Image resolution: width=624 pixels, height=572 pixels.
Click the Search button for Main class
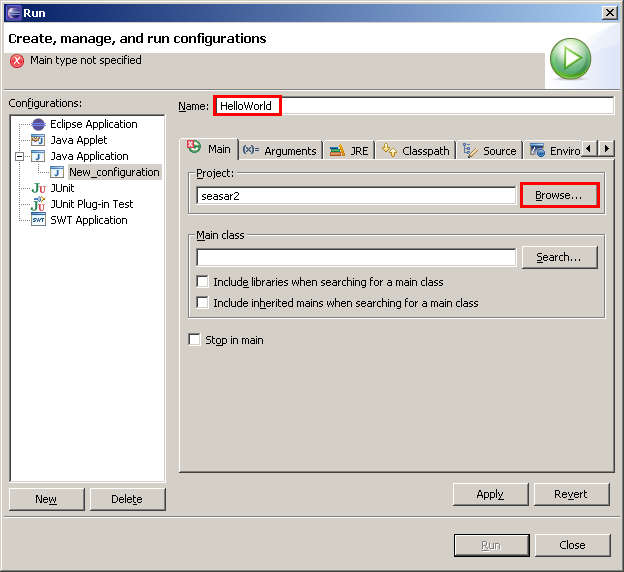[558, 257]
